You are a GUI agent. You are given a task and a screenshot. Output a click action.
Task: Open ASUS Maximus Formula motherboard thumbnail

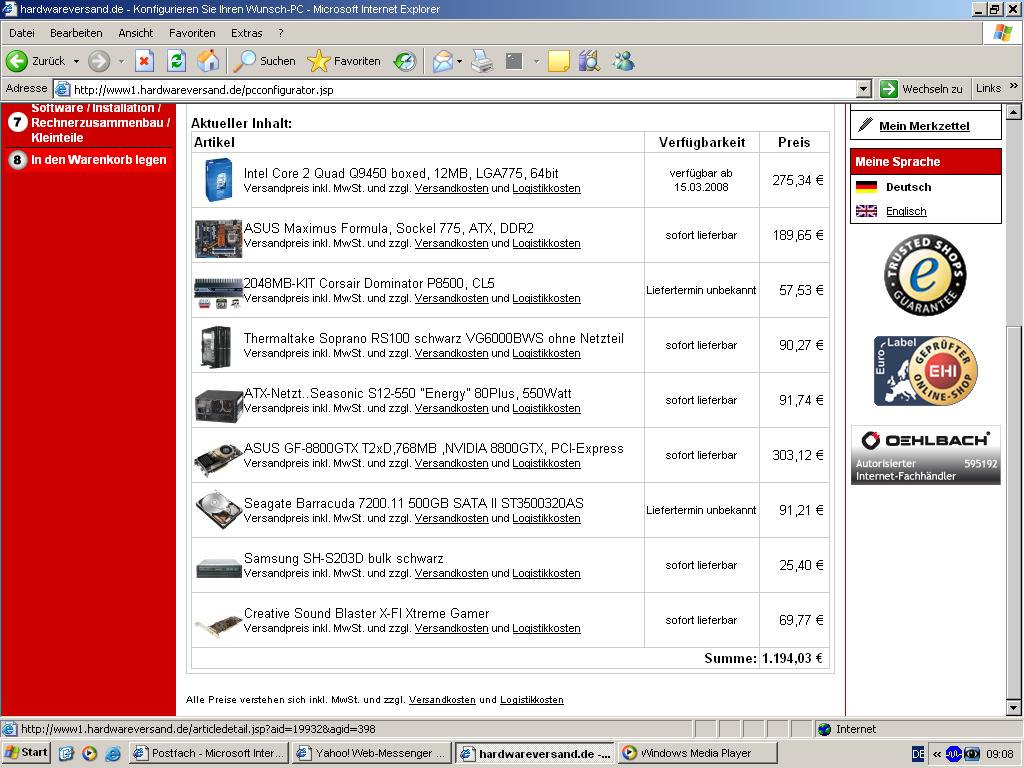[x=218, y=238]
